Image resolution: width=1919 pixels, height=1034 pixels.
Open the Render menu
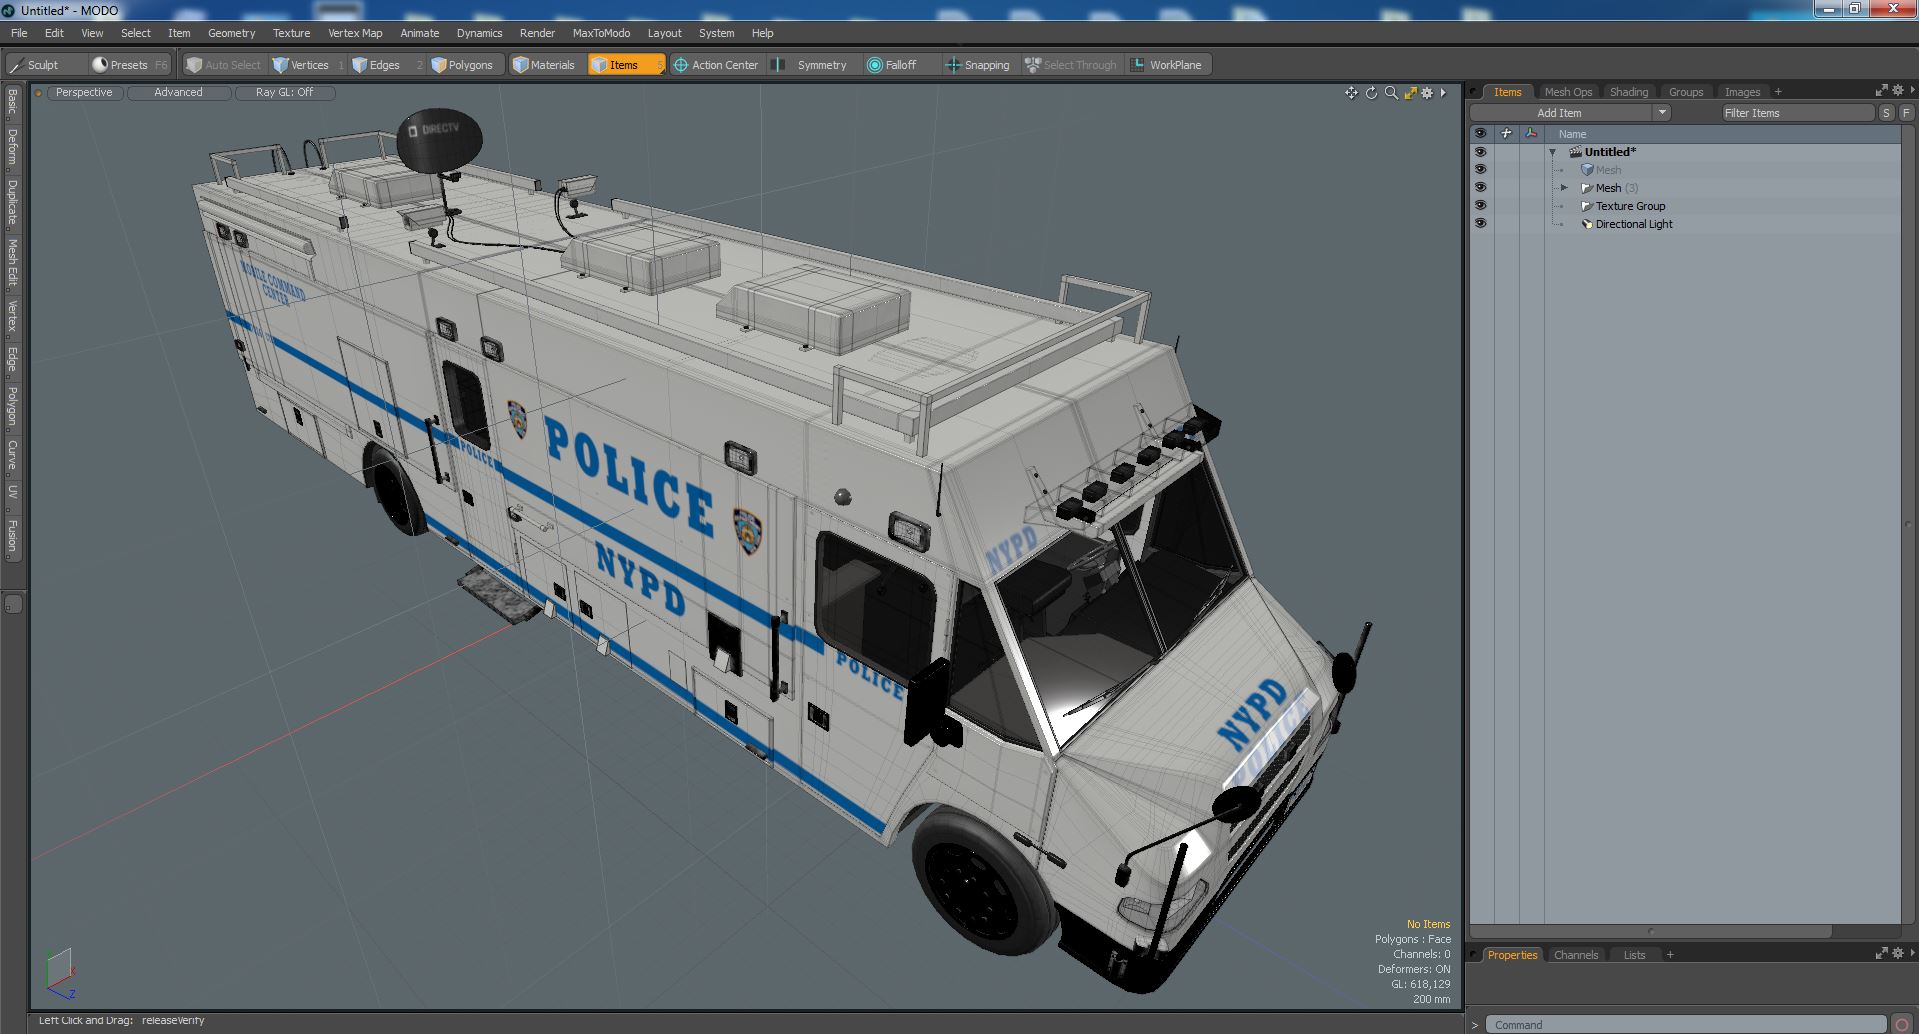coord(537,33)
